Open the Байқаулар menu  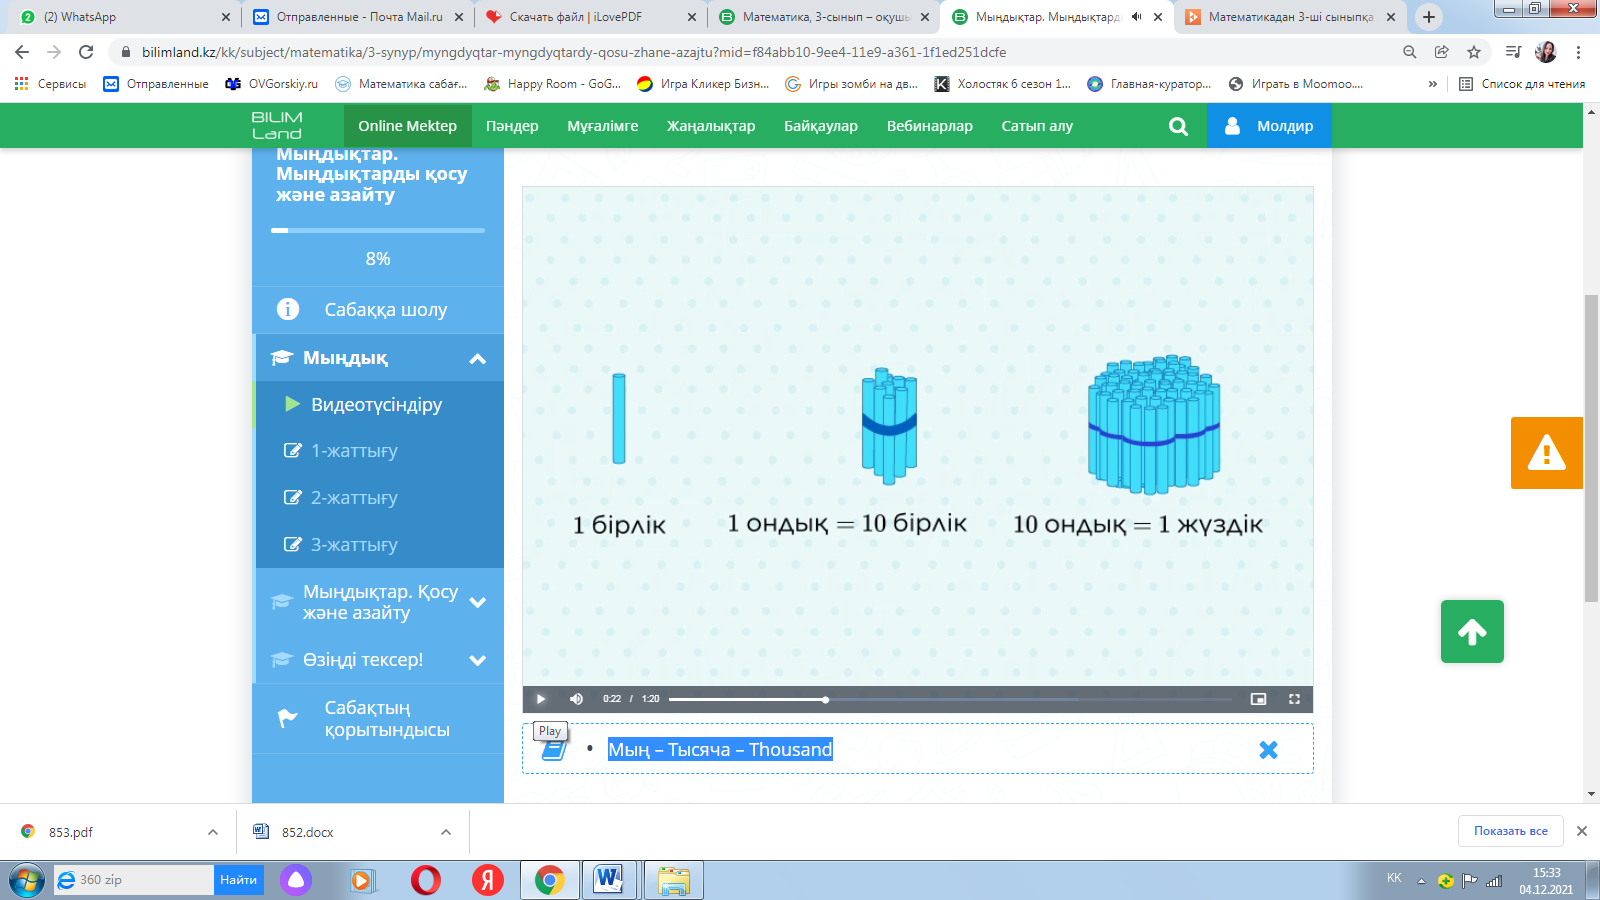coord(821,126)
